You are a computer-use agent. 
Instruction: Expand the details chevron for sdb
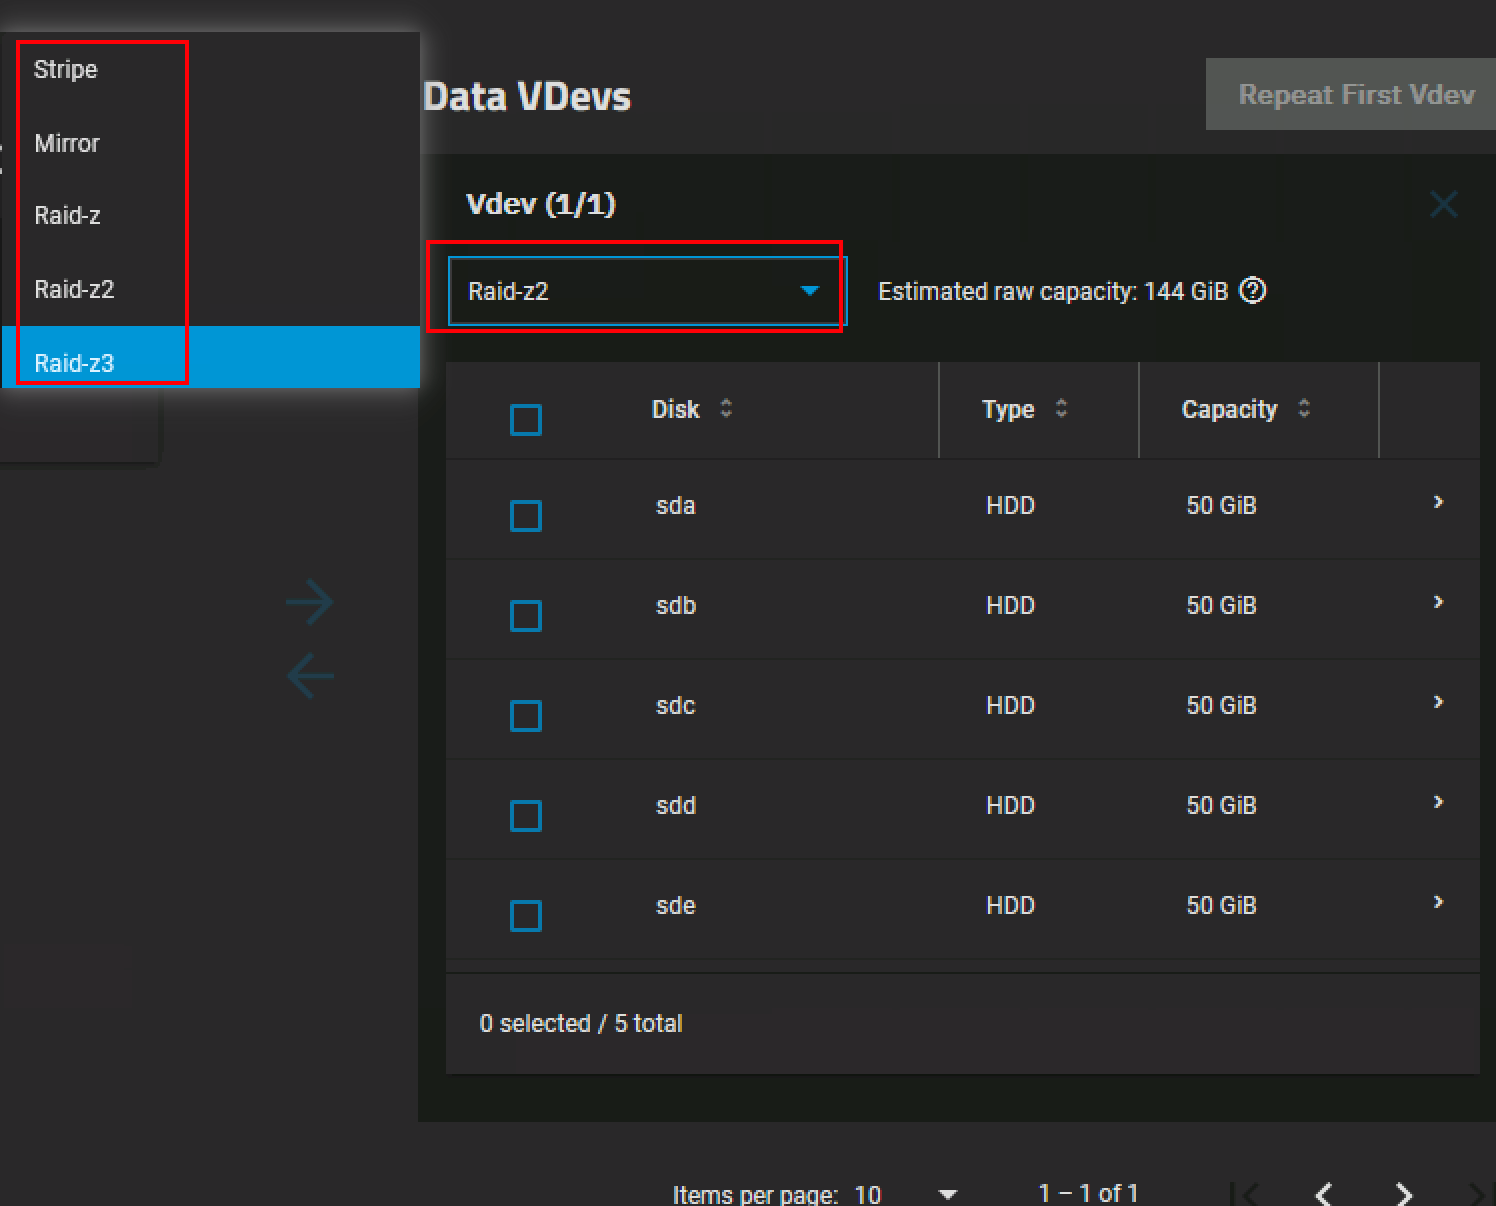(1438, 602)
